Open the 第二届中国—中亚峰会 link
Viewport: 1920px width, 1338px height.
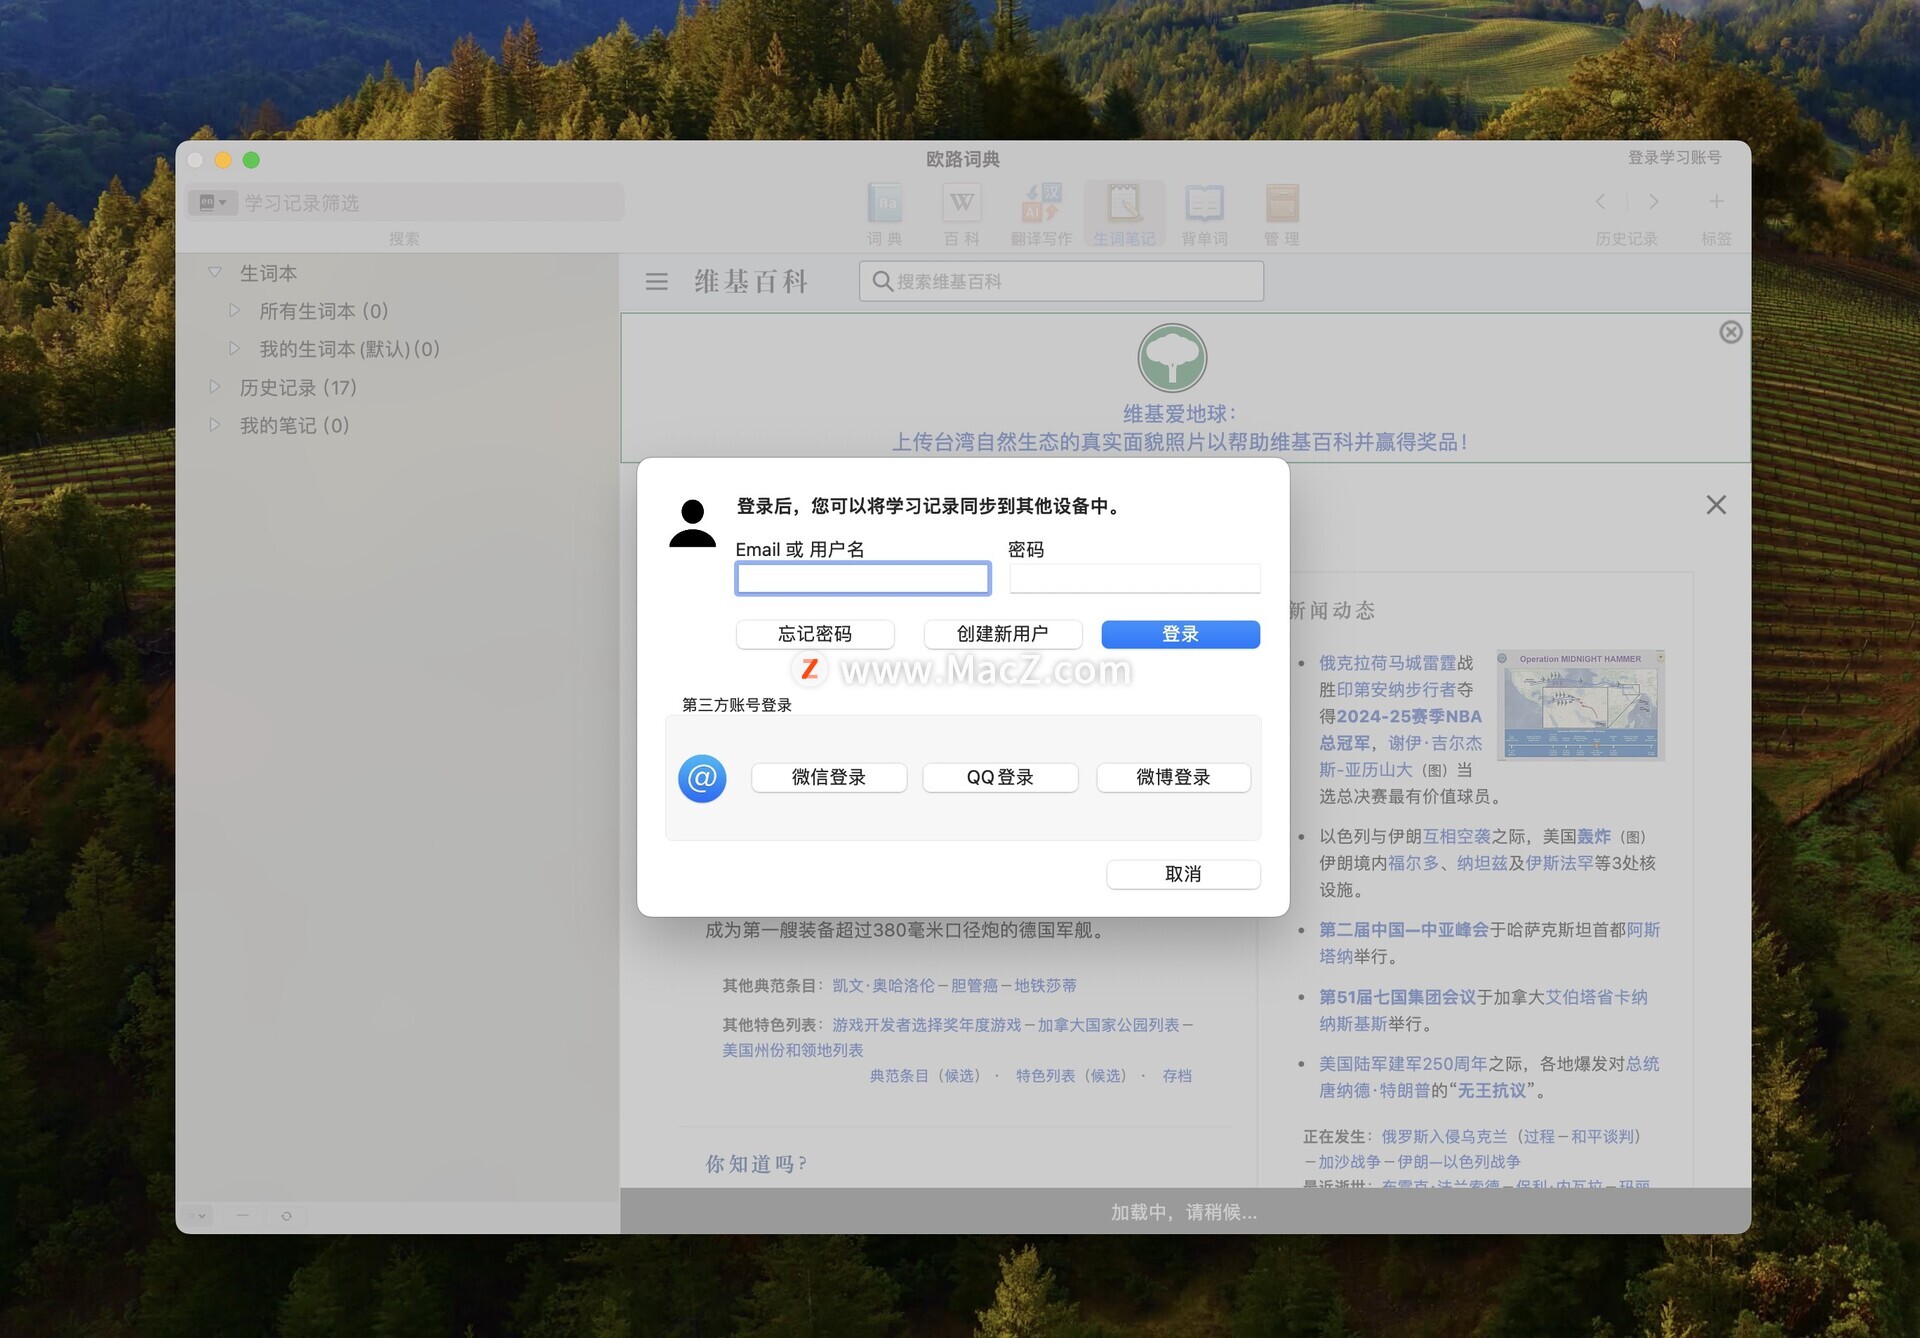tap(1403, 930)
